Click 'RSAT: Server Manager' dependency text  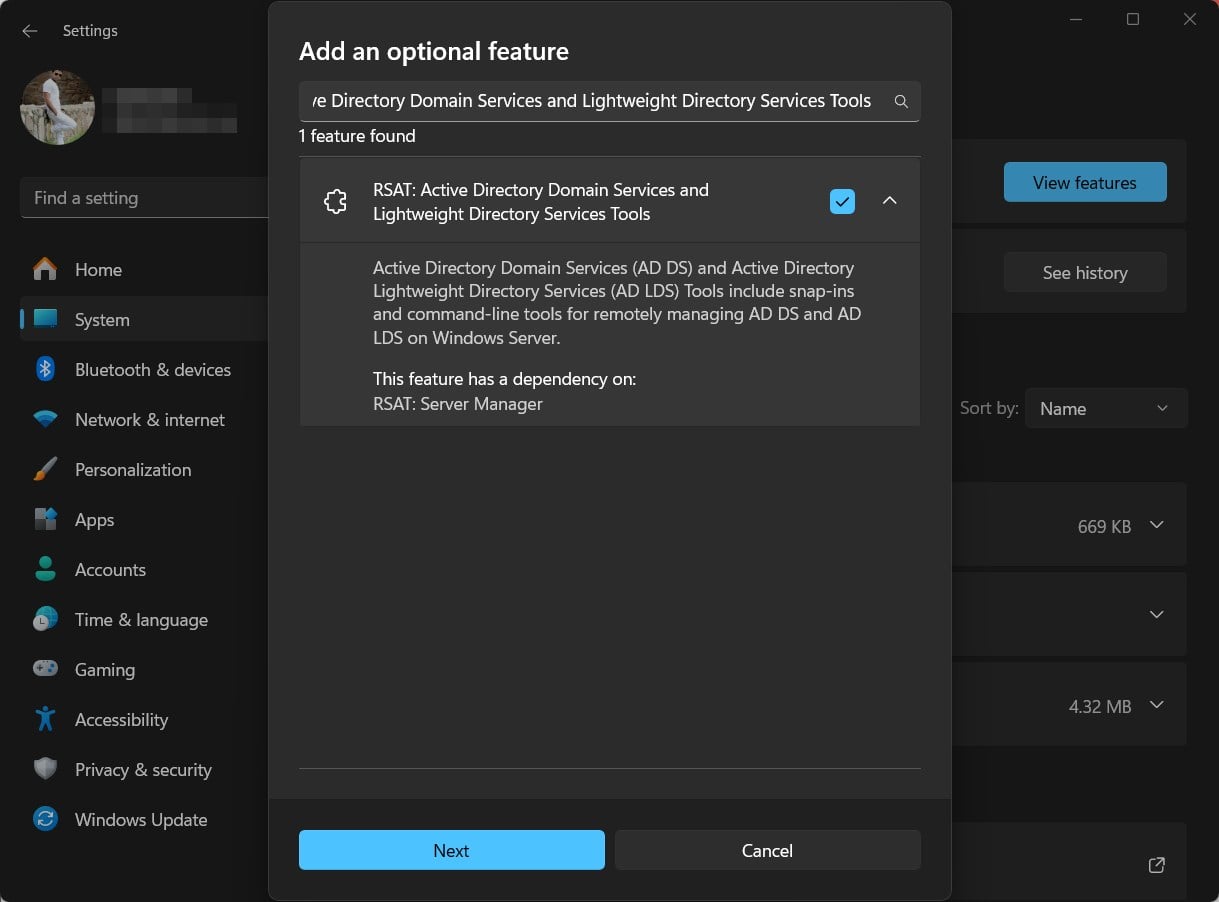tap(458, 404)
